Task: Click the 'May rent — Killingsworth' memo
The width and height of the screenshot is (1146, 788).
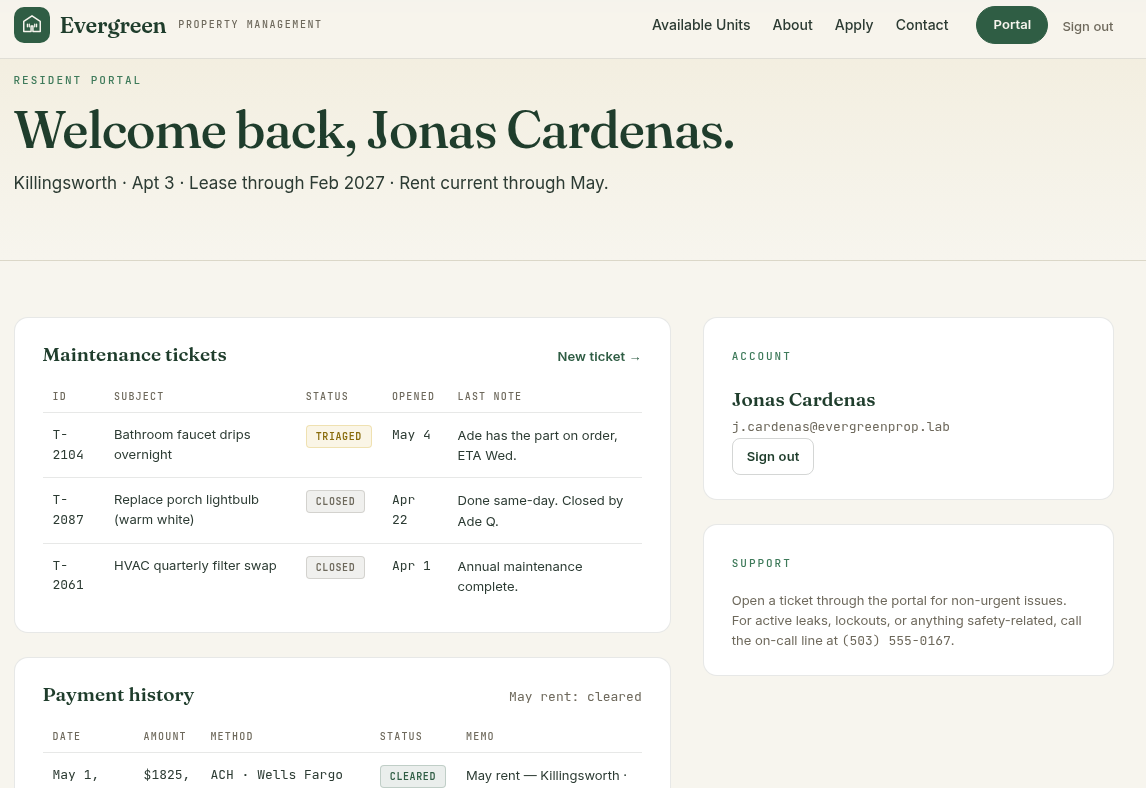Action: [x=542, y=776]
